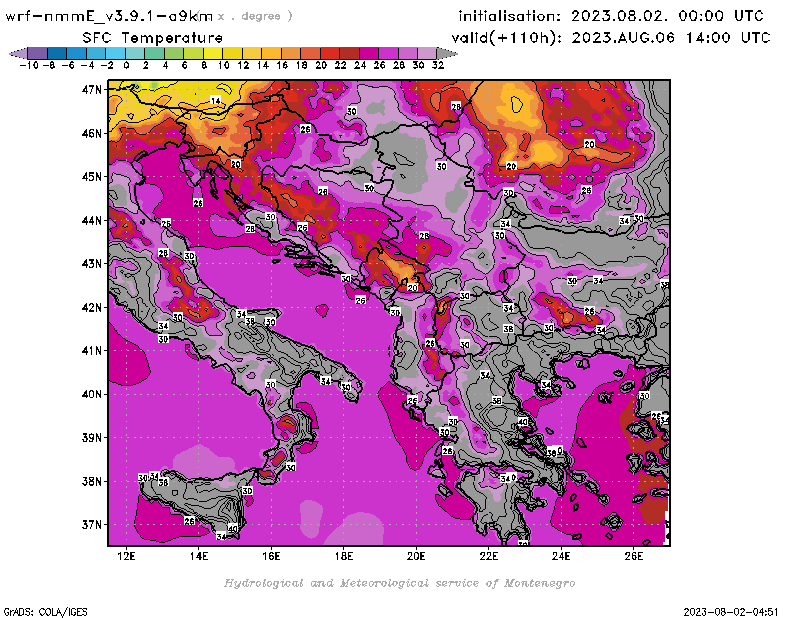Select latitude axis label 43N
This screenshot has width=800, height=618.
(x=91, y=263)
